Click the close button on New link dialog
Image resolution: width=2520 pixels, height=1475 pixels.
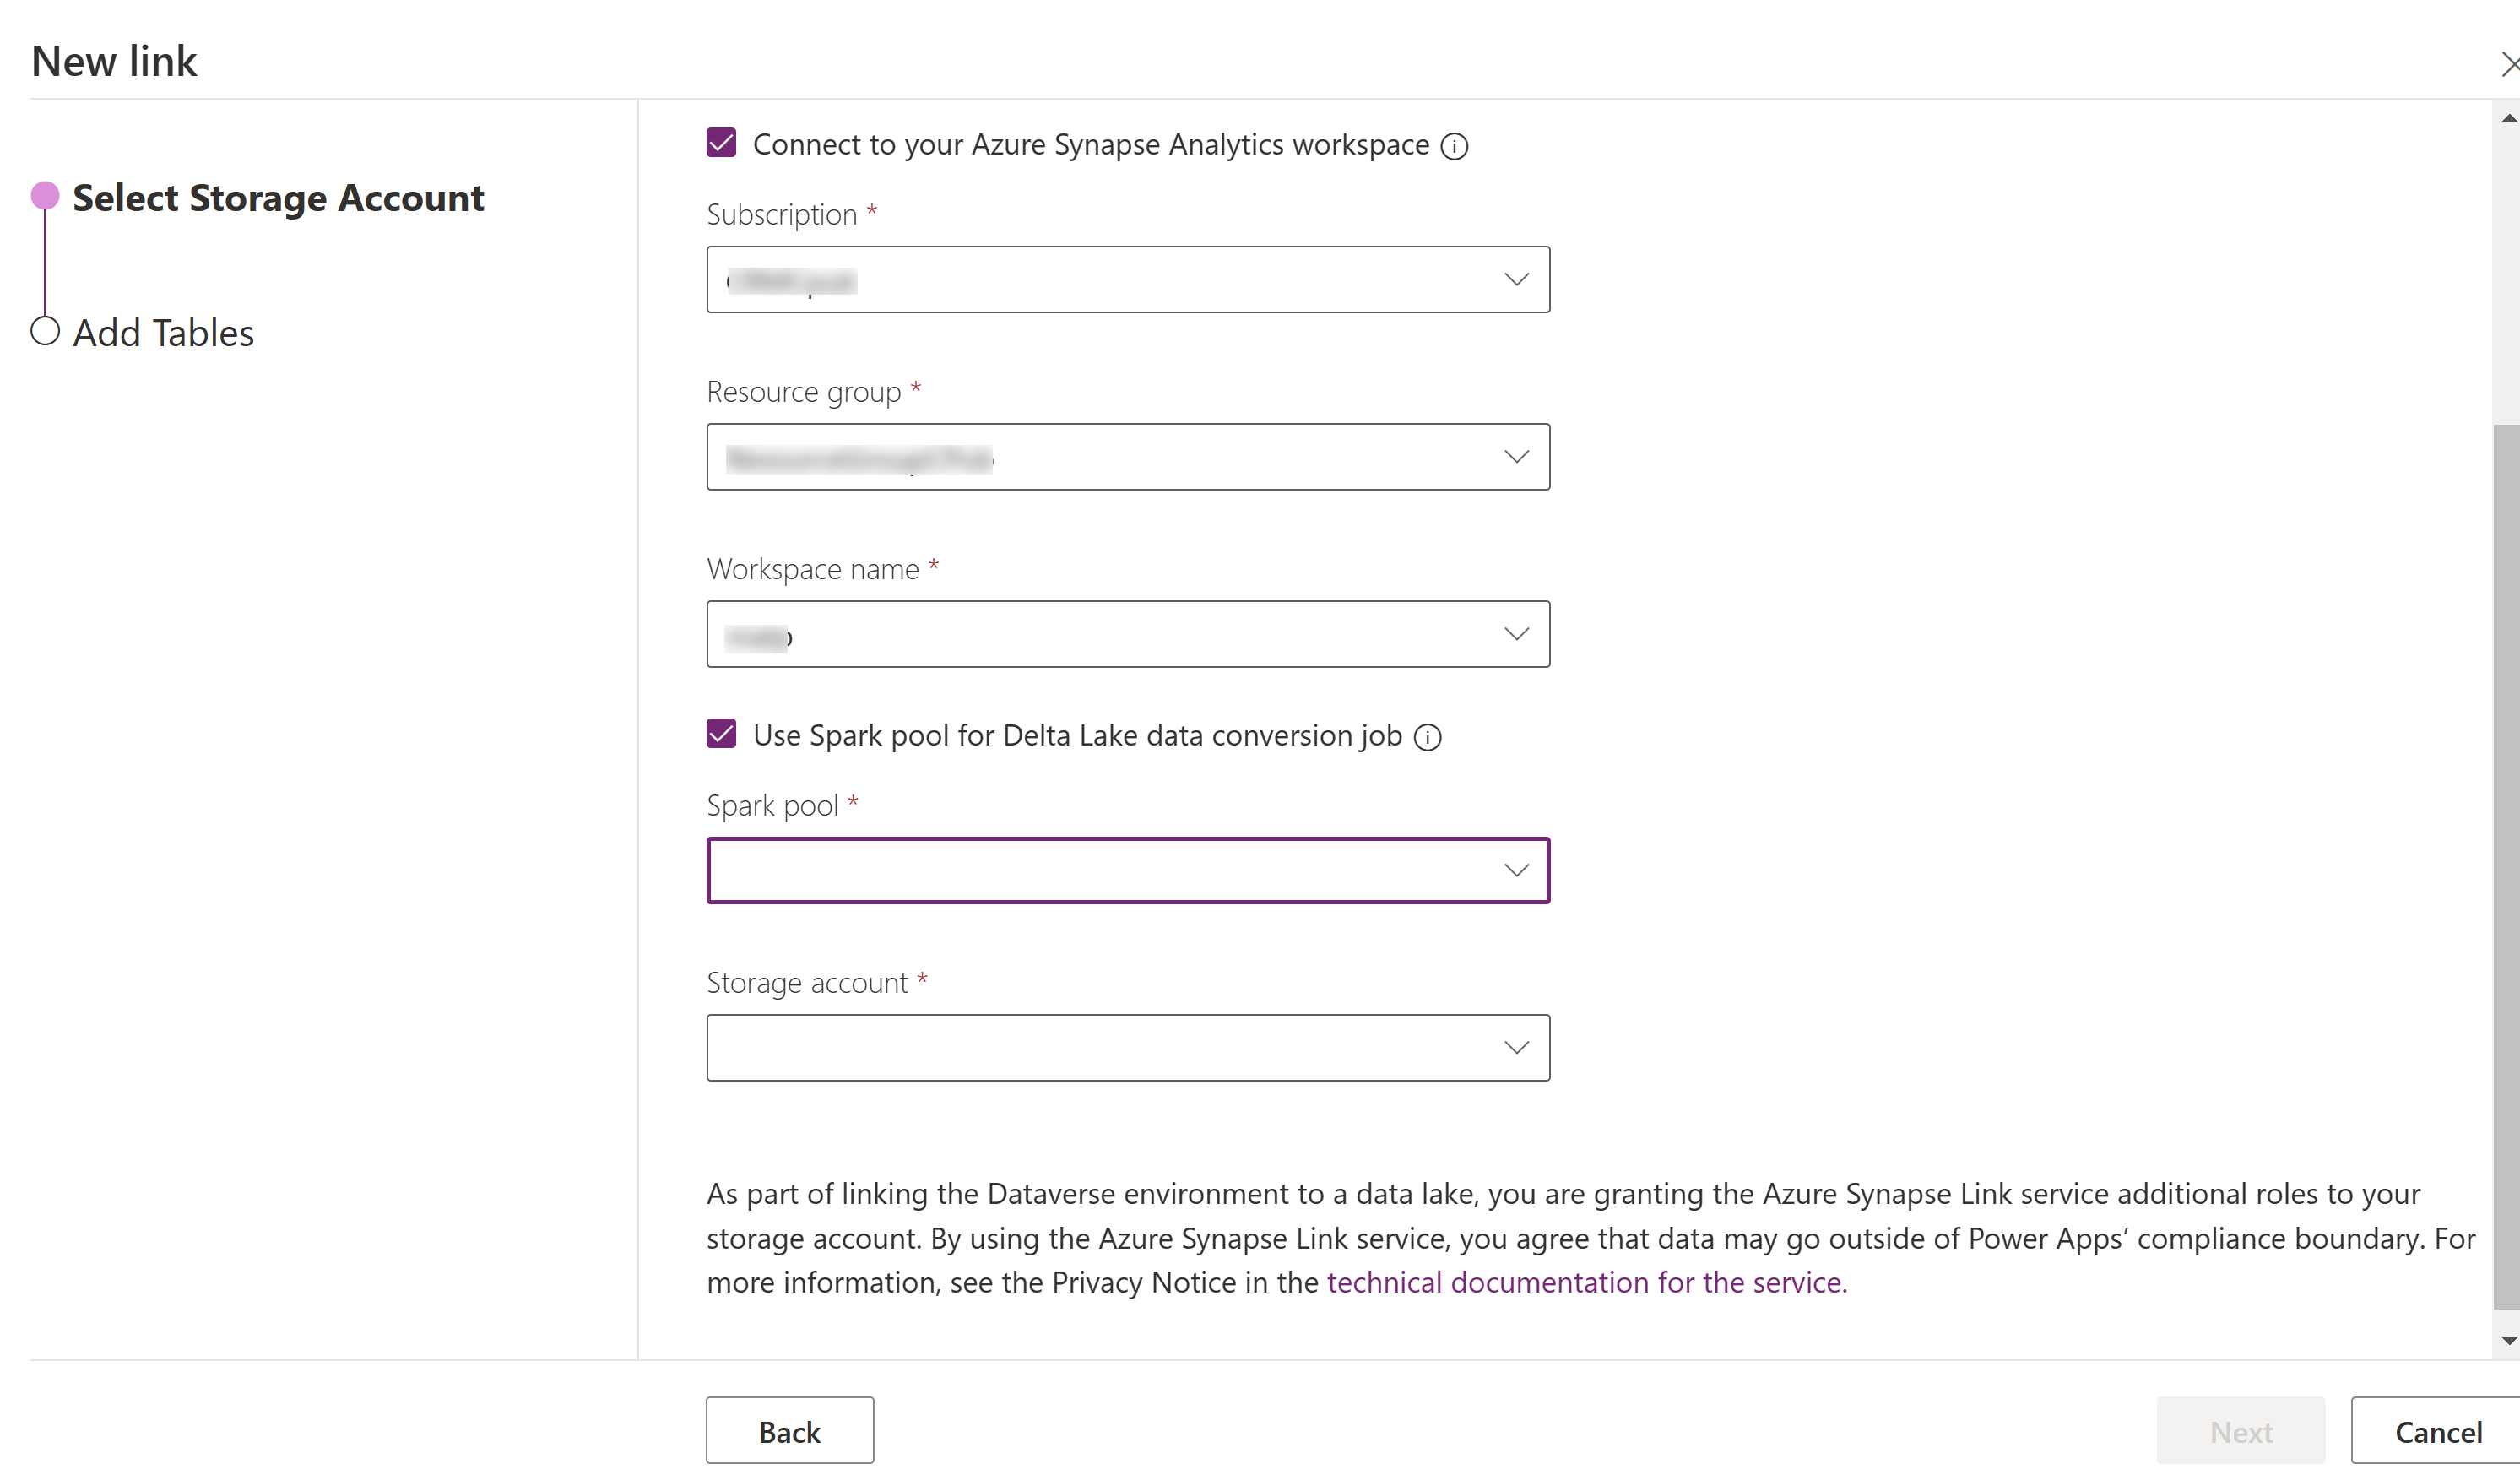tap(2510, 63)
